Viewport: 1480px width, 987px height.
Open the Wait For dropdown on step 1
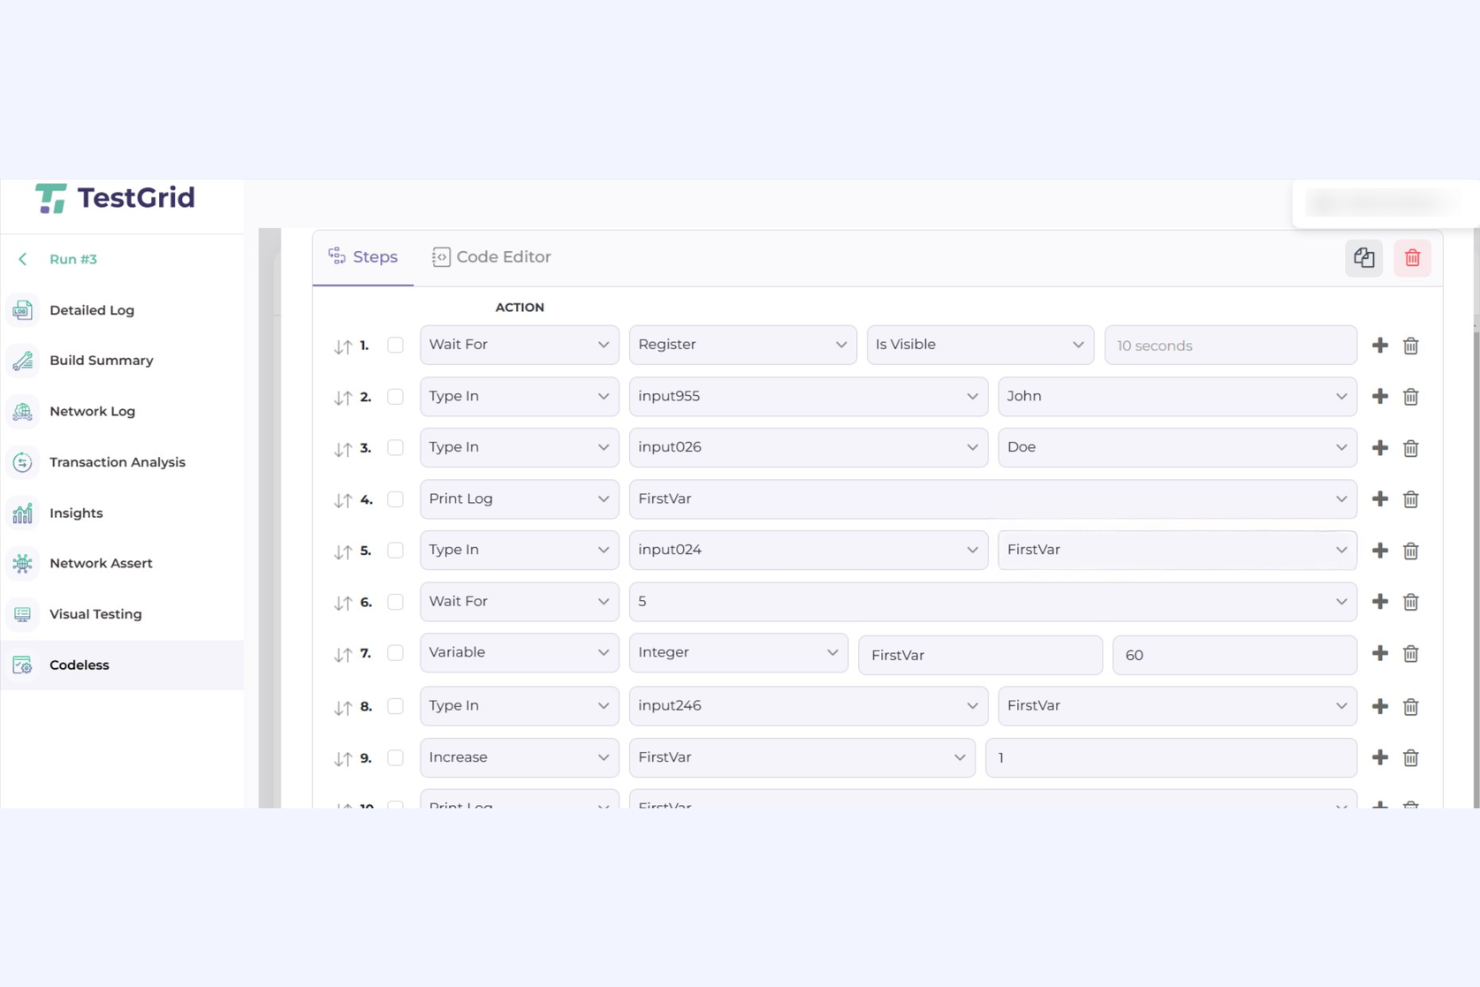pos(519,344)
